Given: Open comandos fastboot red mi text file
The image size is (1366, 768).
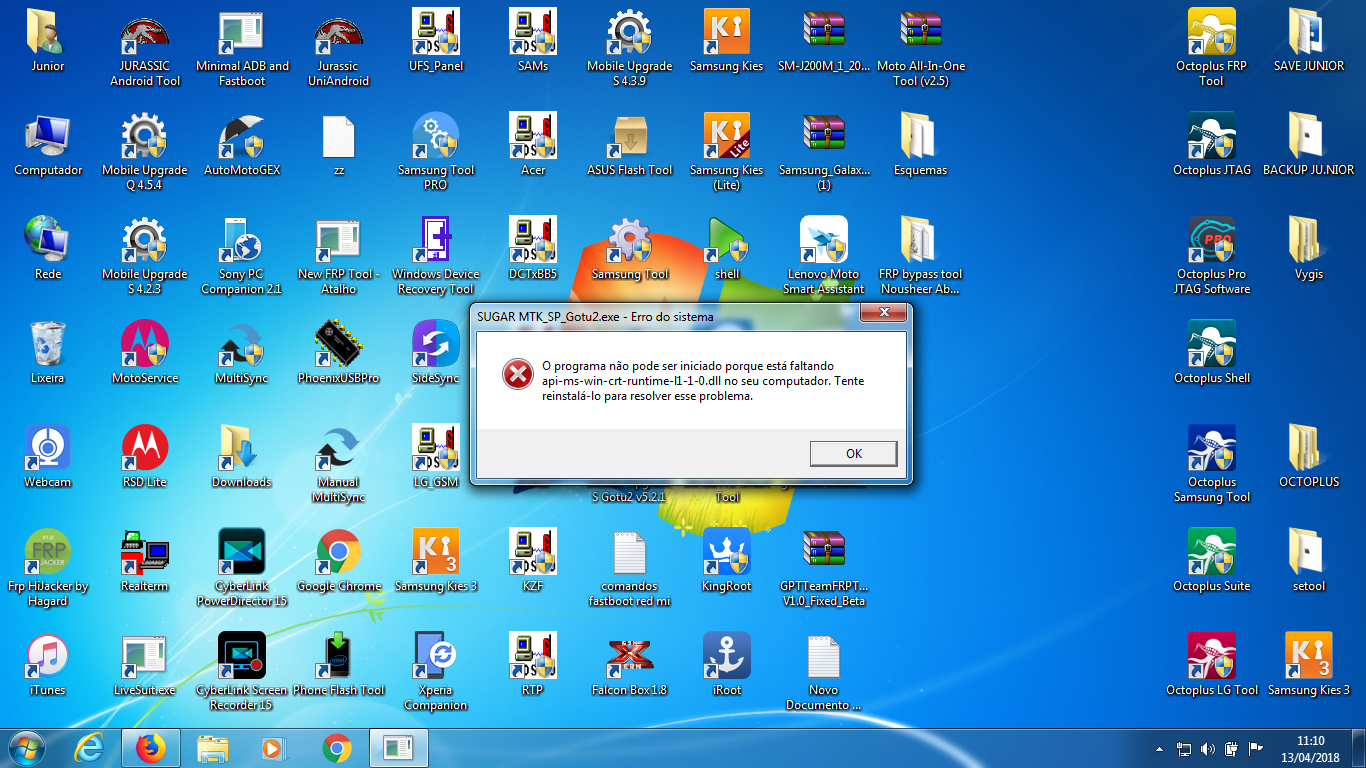Looking at the screenshot, I should tap(630, 568).
